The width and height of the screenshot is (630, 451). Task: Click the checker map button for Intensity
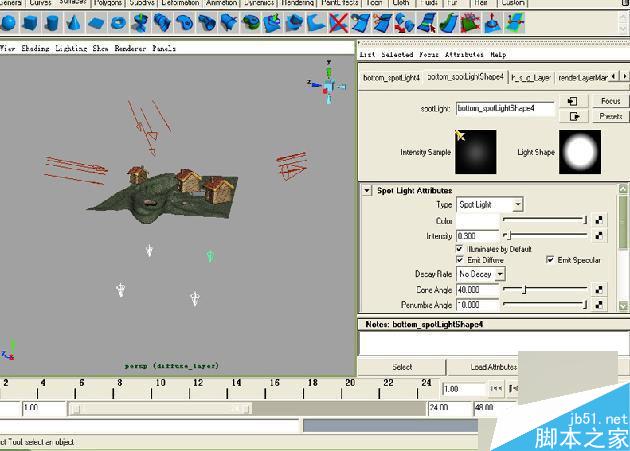pos(599,236)
